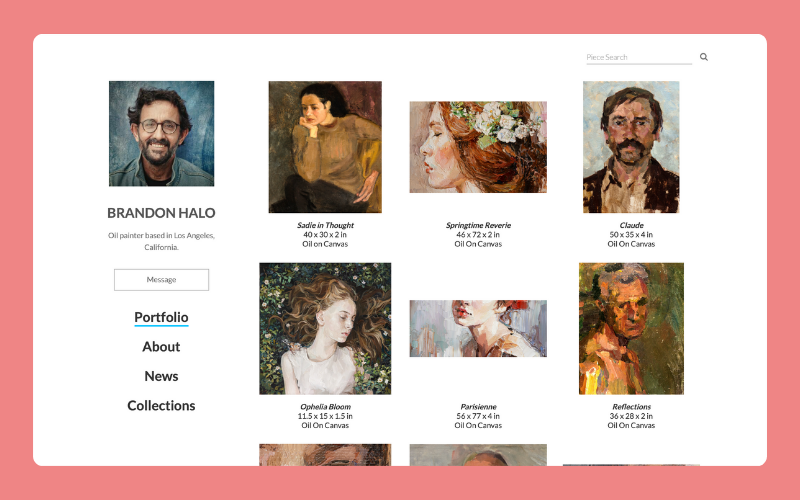Click the 'Springtime Reverie' title
Viewport: 800px width, 500px height.
tap(478, 225)
